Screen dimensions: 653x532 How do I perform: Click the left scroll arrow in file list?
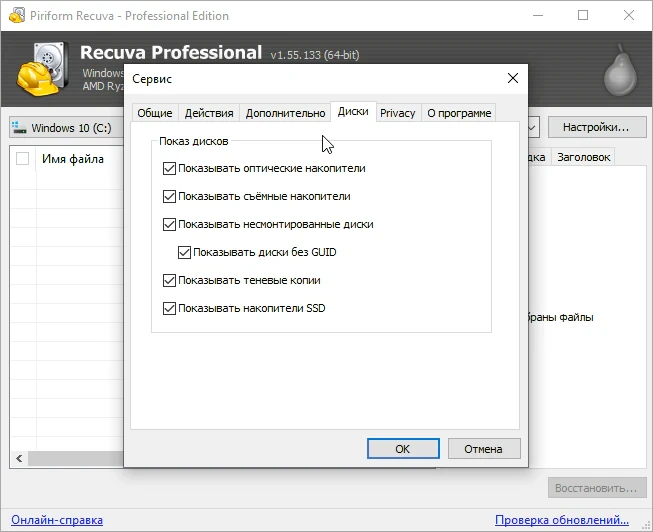pos(19,459)
